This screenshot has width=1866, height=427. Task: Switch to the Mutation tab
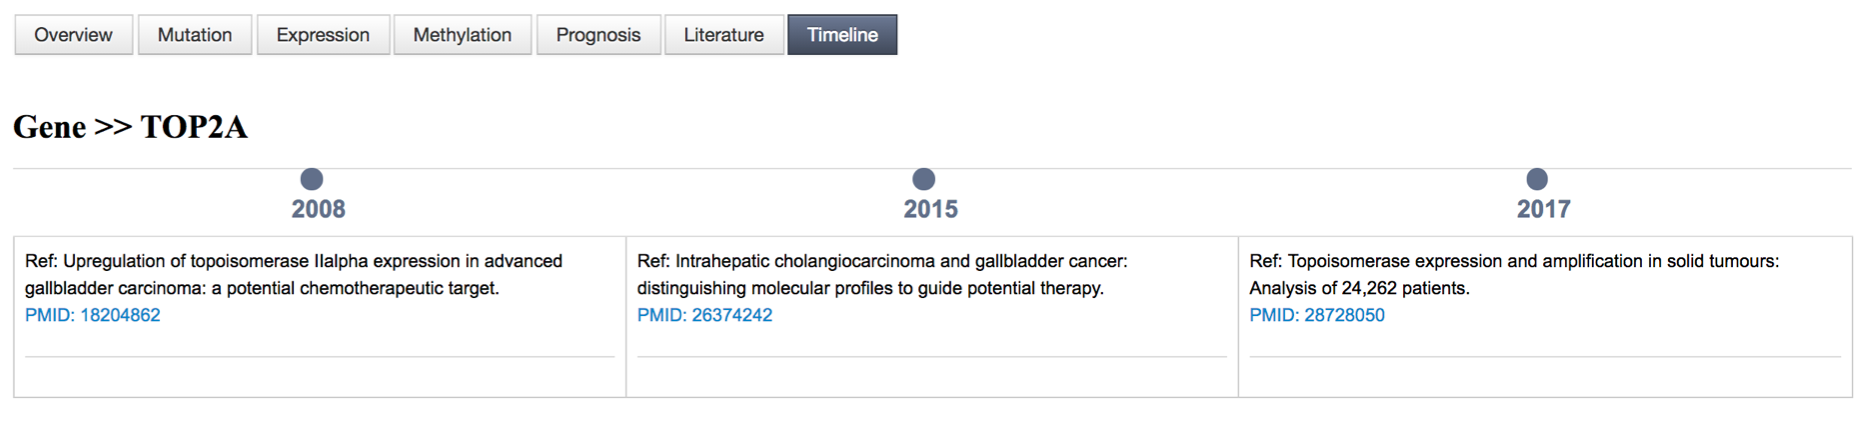[194, 35]
